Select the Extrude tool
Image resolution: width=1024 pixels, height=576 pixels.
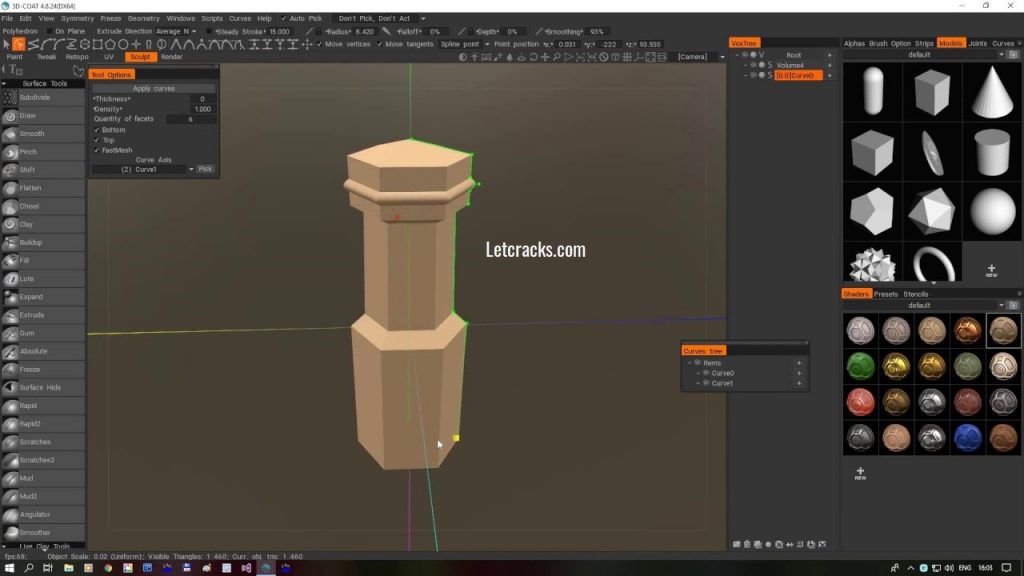[43, 315]
